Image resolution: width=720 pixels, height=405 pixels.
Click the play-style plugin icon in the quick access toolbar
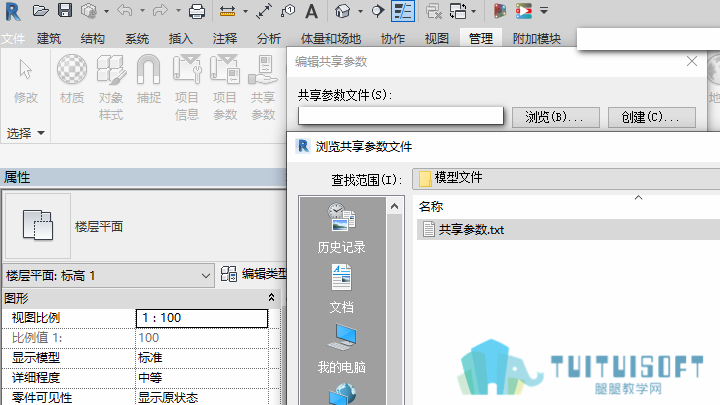pyautogui.click(x=523, y=11)
